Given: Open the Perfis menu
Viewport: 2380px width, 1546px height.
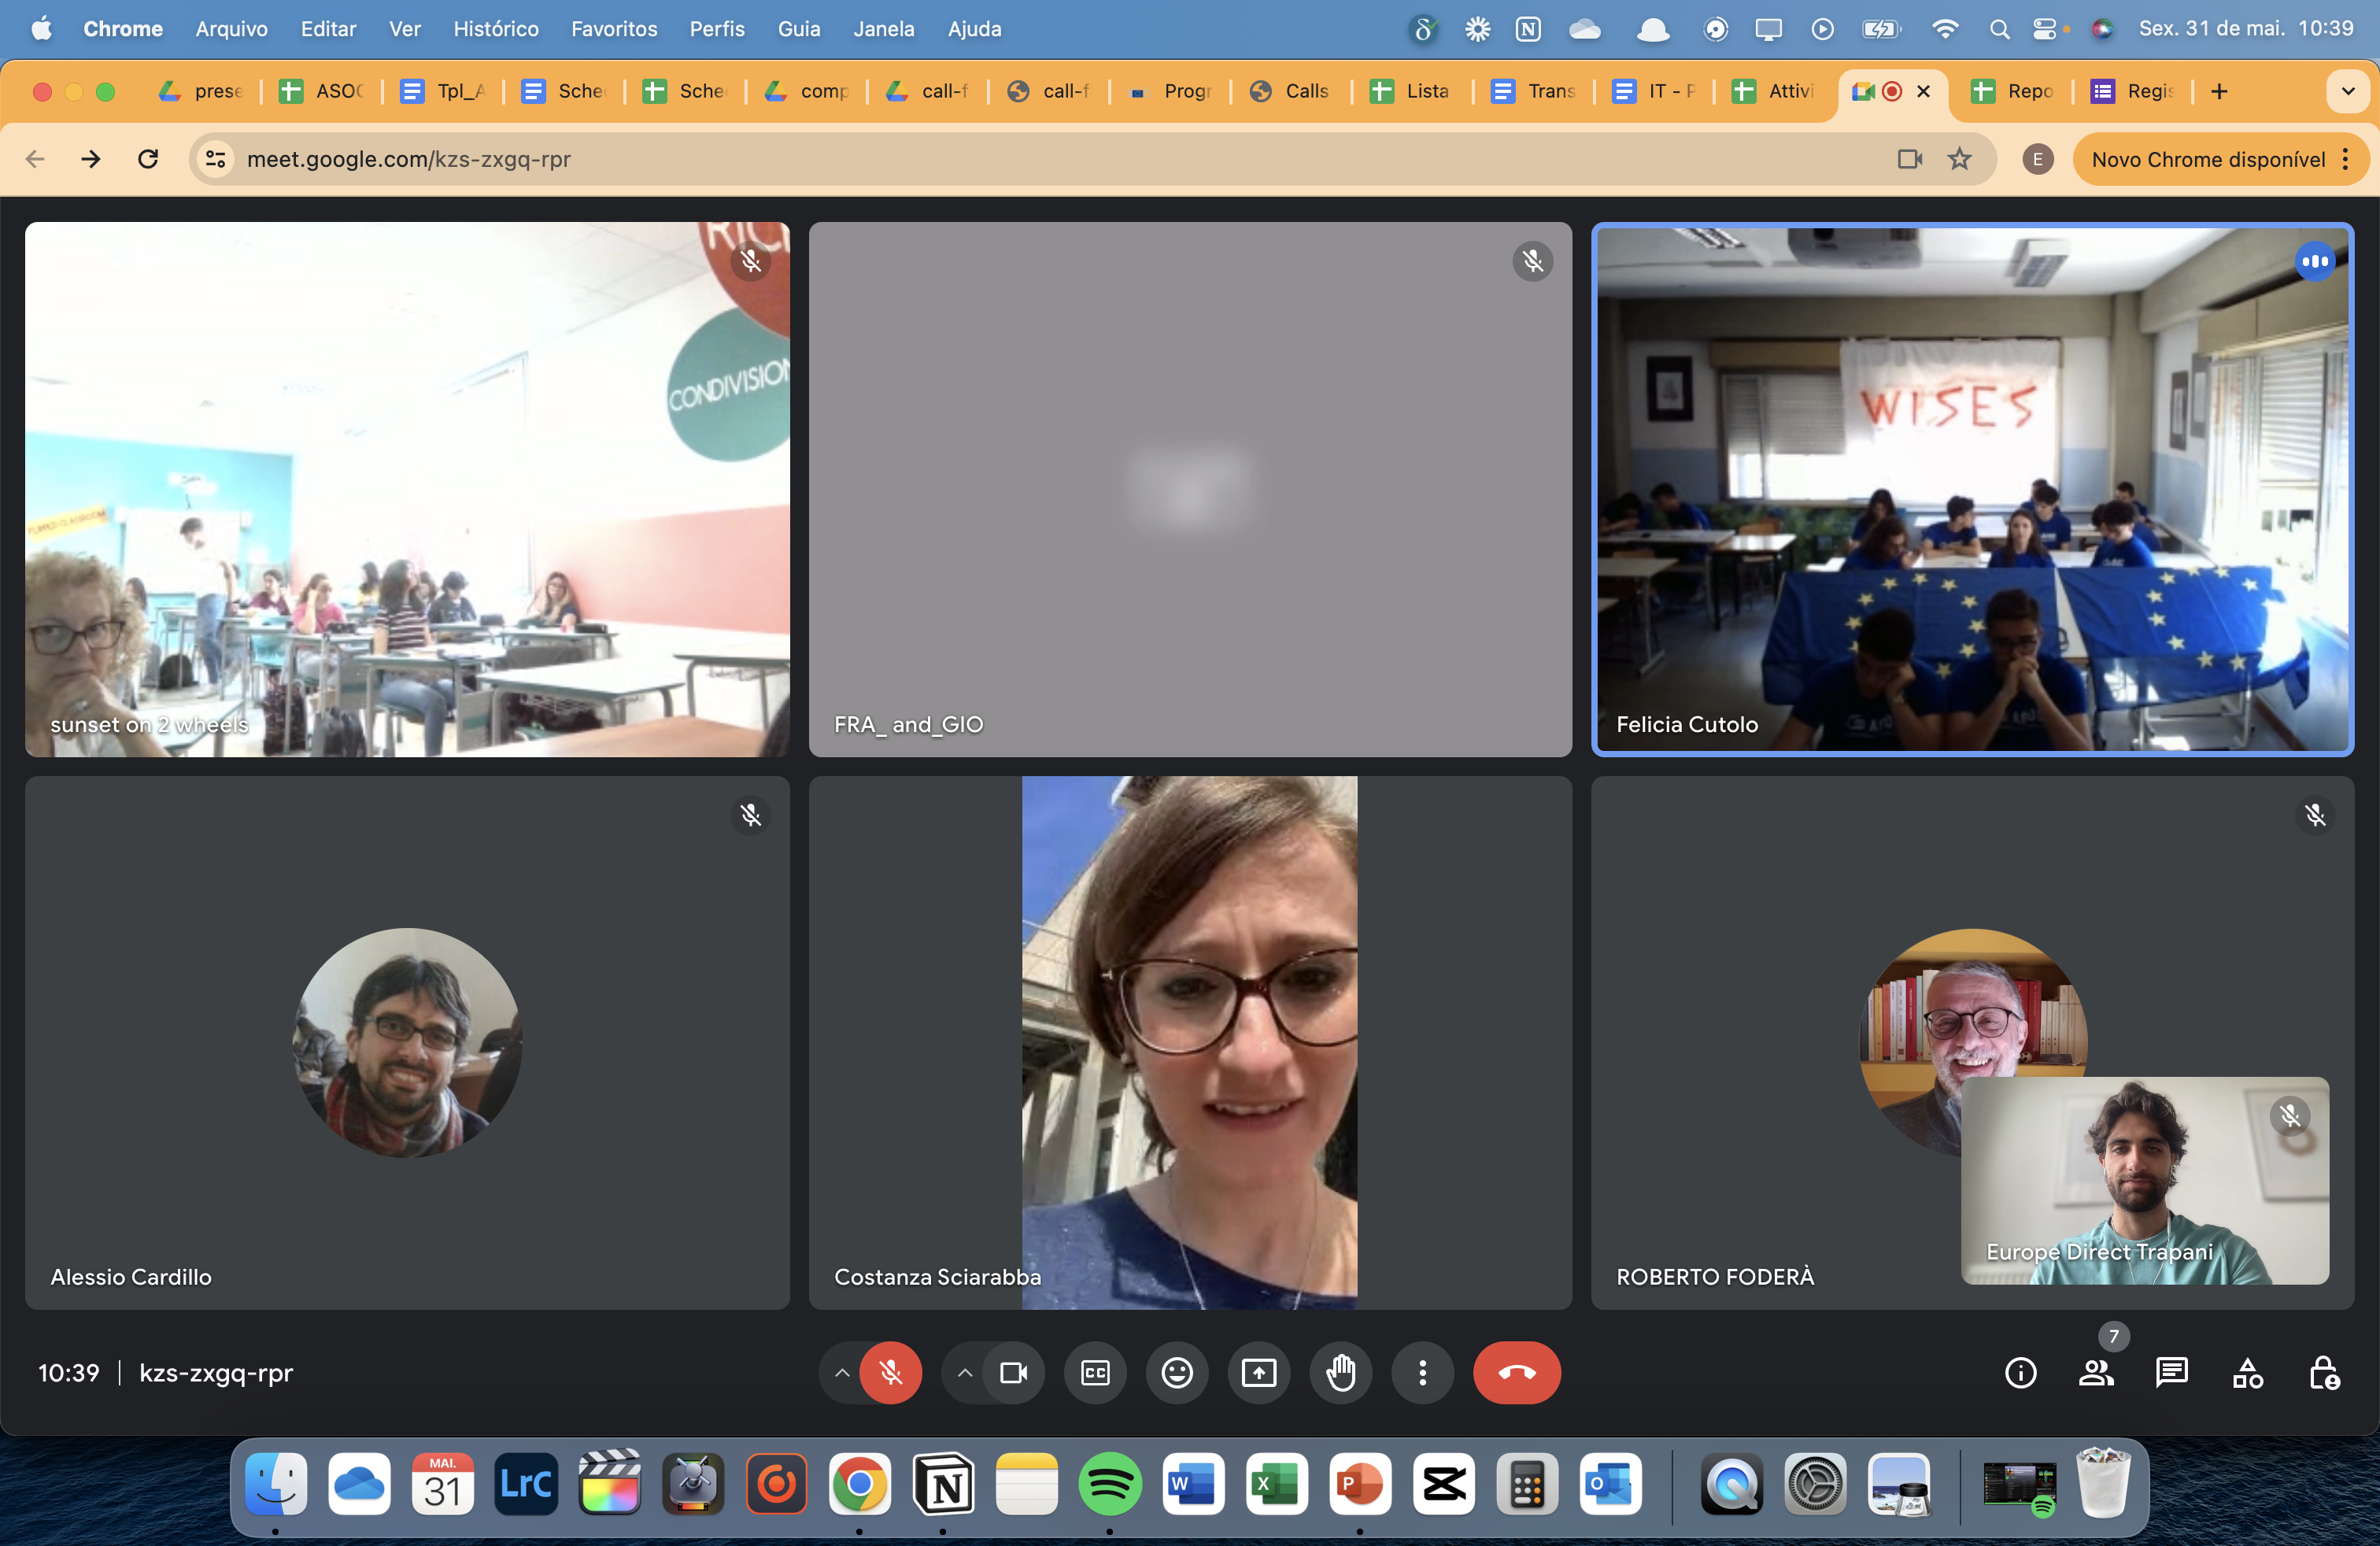Looking at the screenshot, I should [717, 29].
